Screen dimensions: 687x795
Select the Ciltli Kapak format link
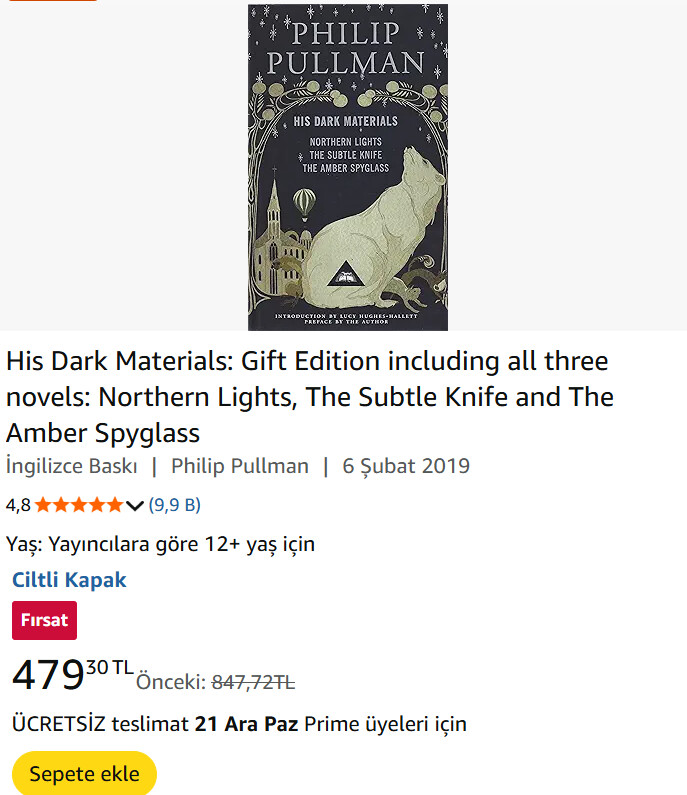69,580
